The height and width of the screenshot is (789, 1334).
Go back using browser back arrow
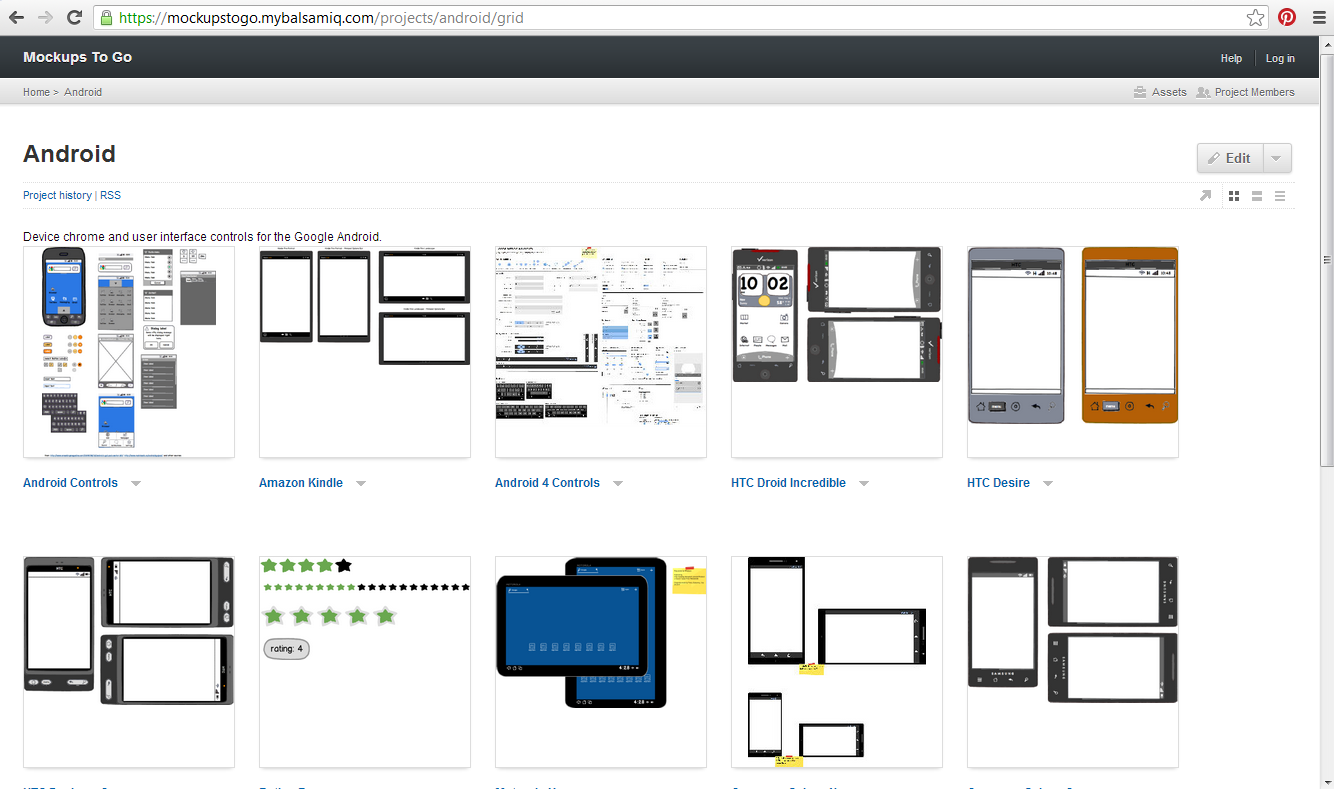point(17,17)
